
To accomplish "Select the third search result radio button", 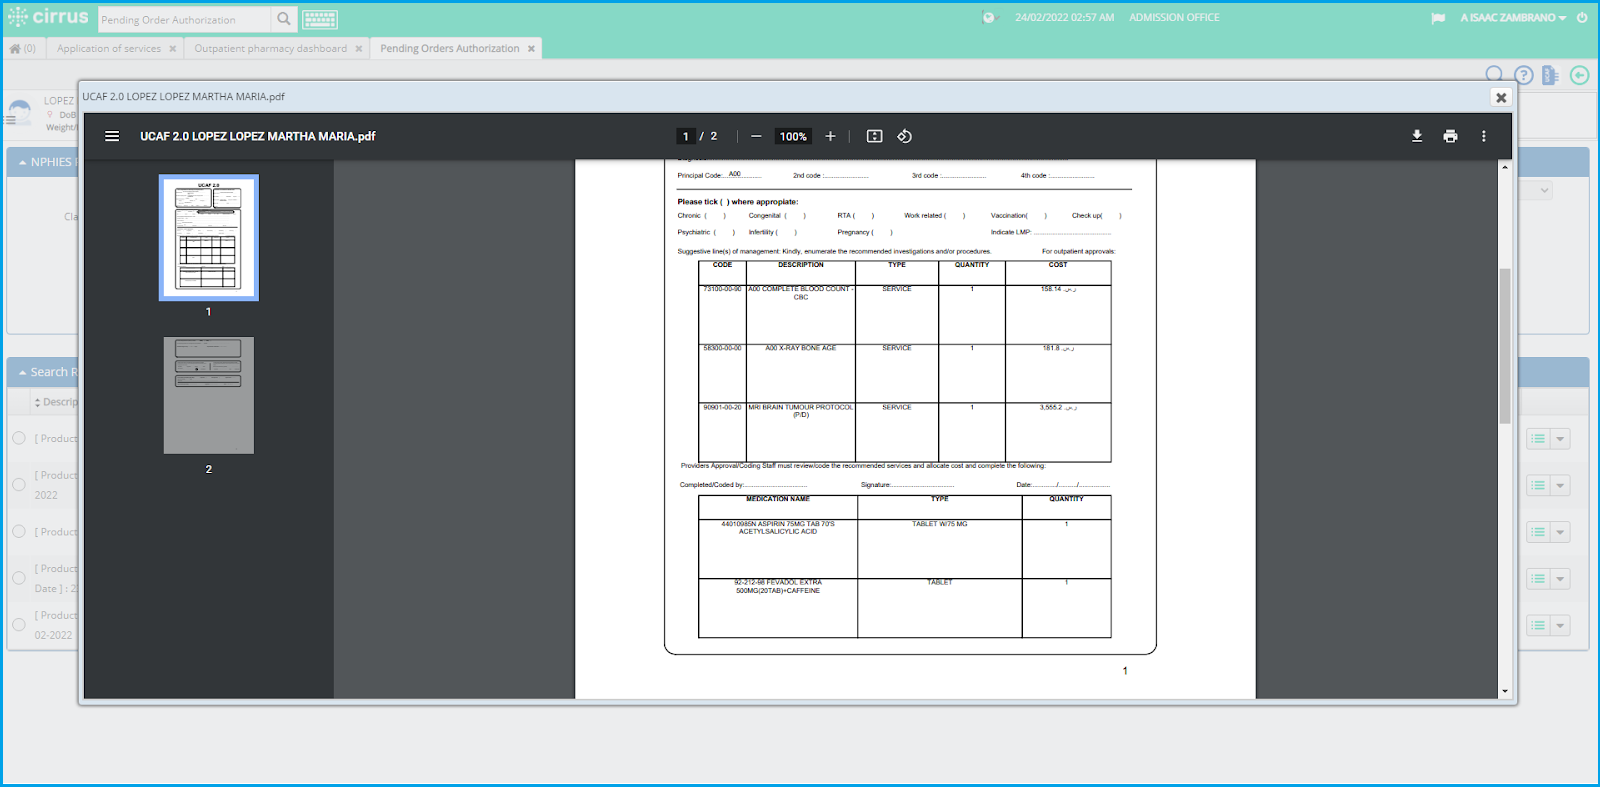I will pos(19,531).
